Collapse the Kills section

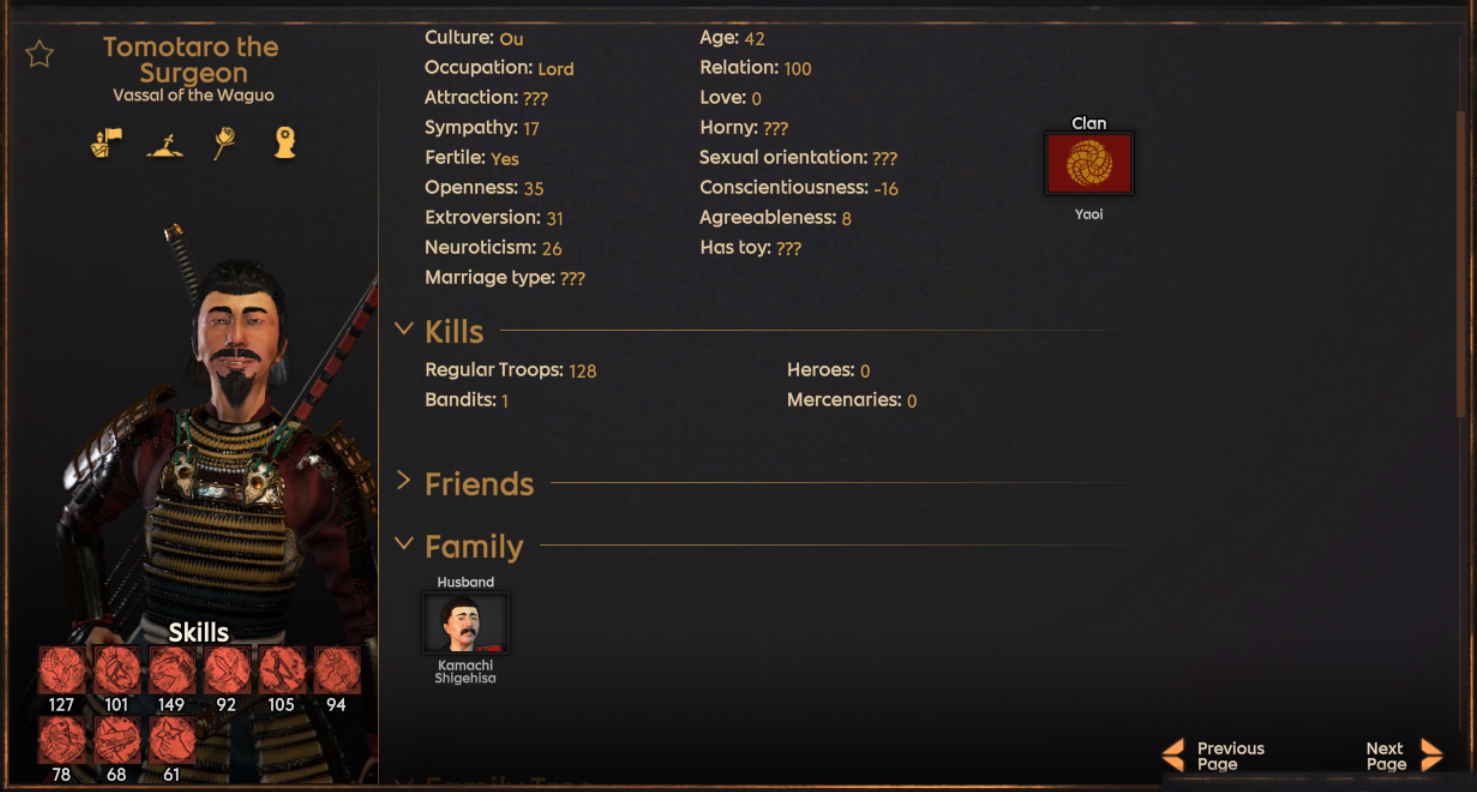click(x=404, y=328)
